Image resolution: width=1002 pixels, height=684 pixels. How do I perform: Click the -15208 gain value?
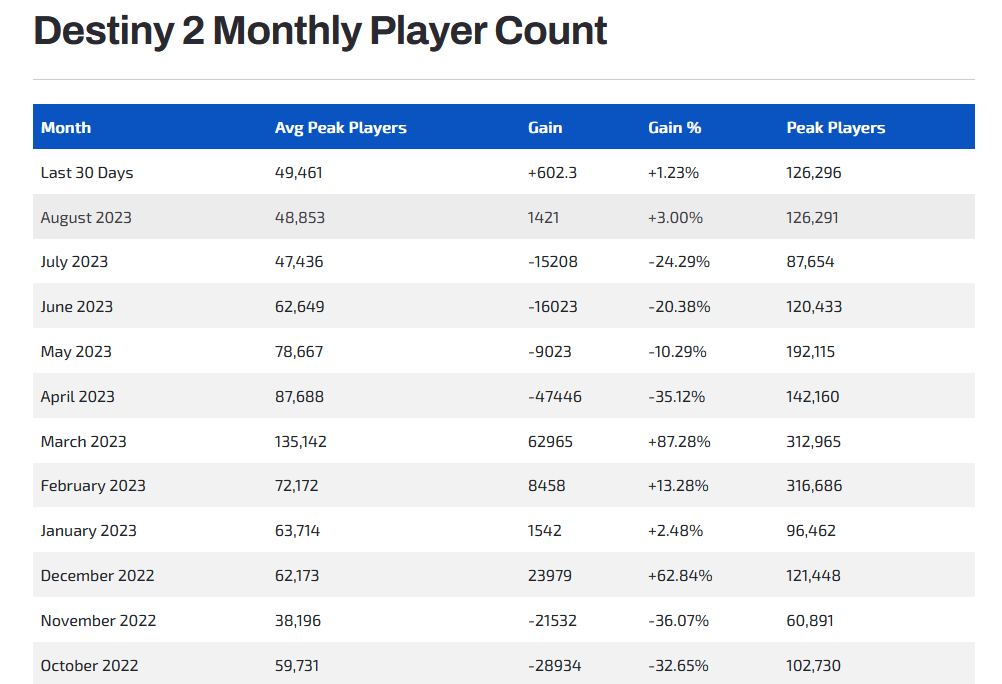point(553,261)
